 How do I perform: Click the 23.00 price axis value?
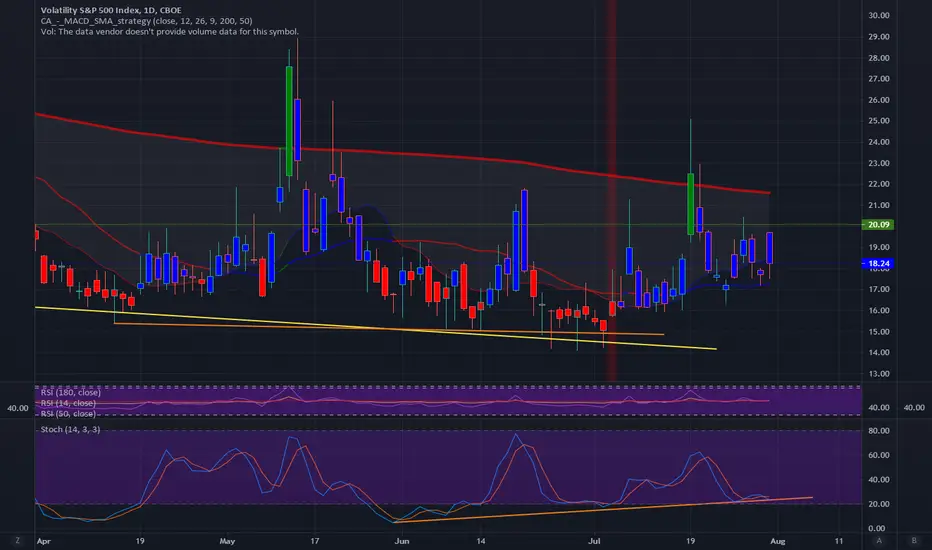point(879,163)
